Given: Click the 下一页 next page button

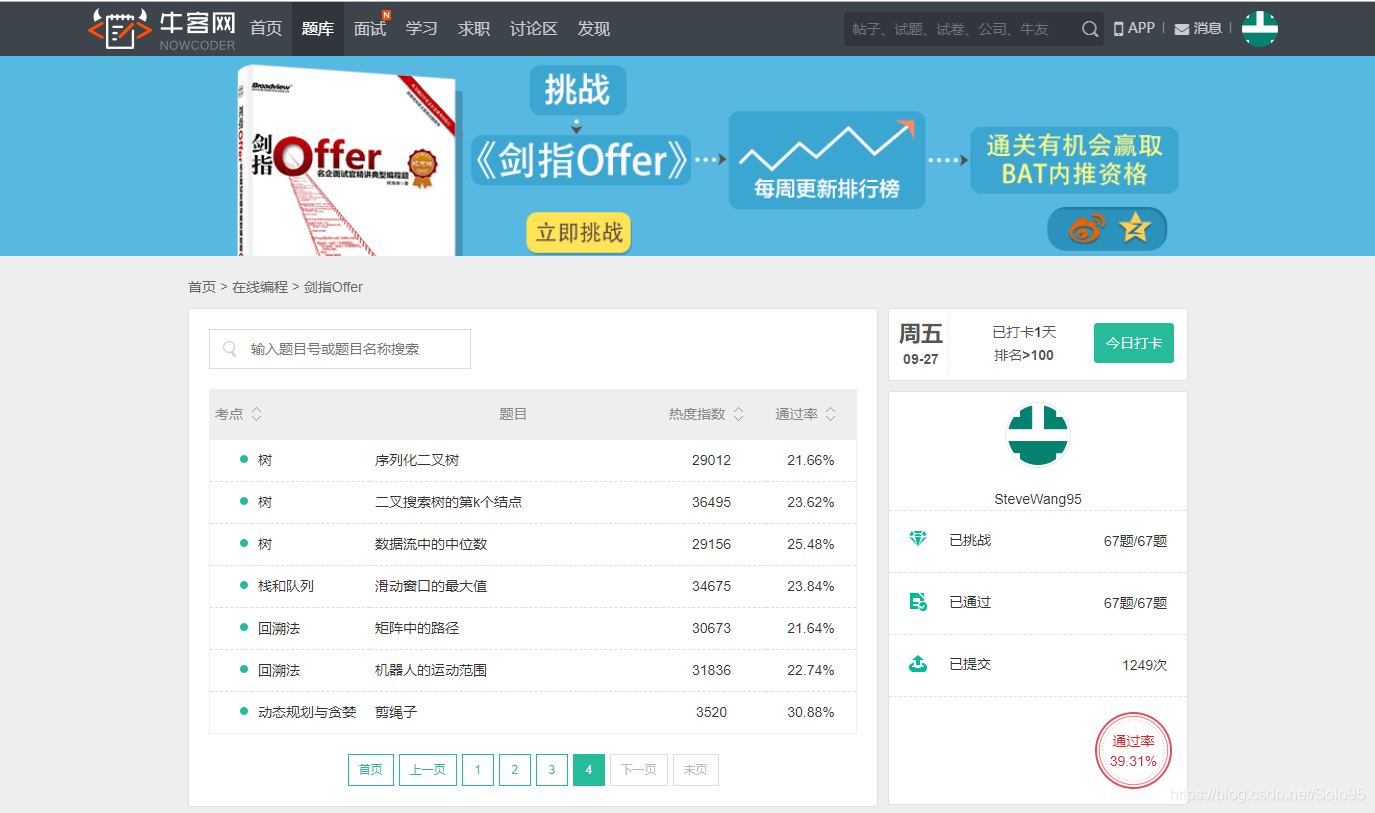Looking at the screenshot, I should [x=639, y=770].
